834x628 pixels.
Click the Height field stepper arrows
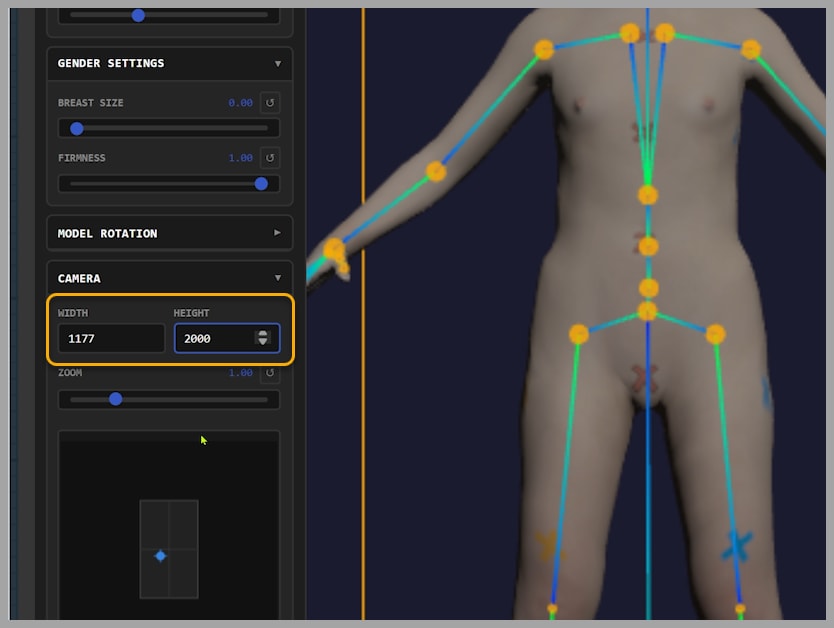pyautogui.click(x=263, y=338)
